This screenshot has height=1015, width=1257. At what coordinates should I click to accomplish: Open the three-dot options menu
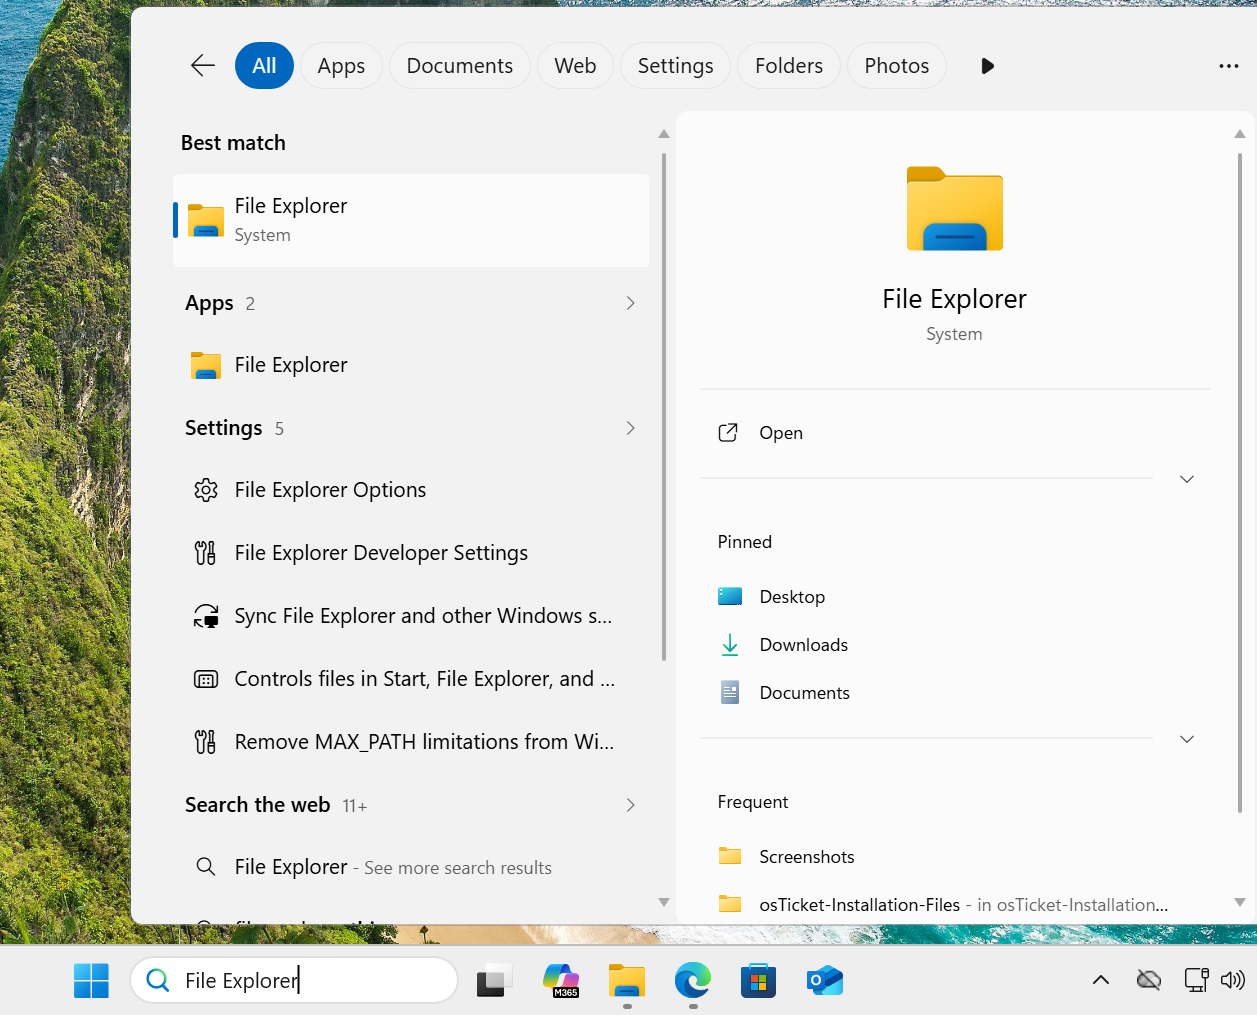pyautogui.click(x=1229, y=66)
